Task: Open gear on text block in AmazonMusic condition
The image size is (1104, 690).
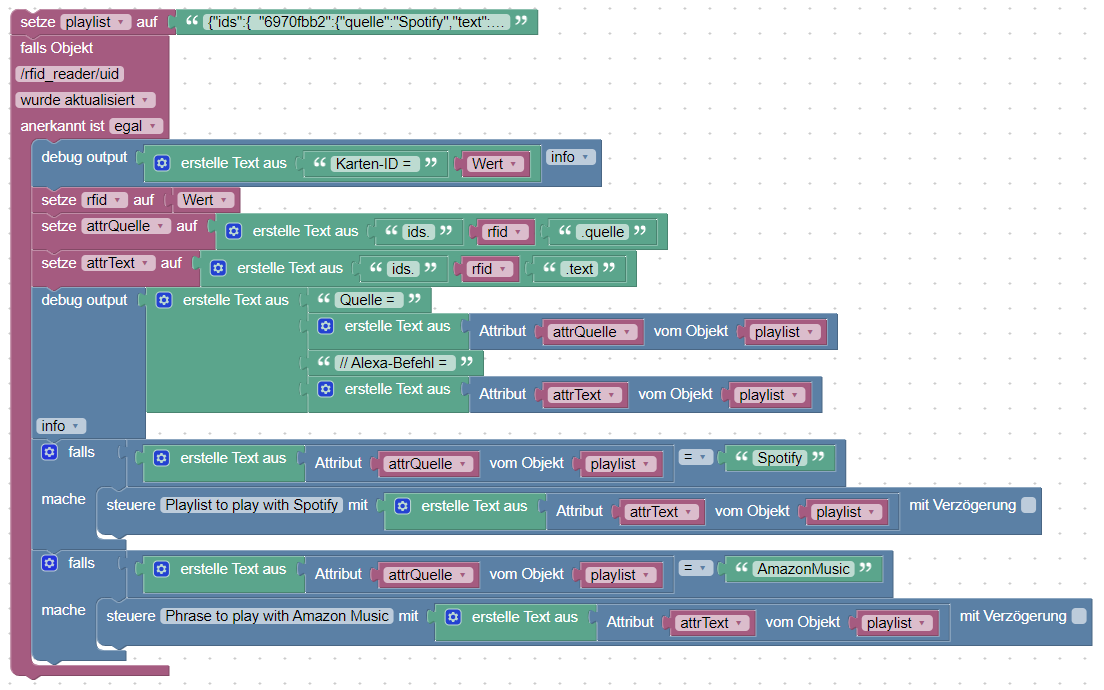Action: (161, 569)
